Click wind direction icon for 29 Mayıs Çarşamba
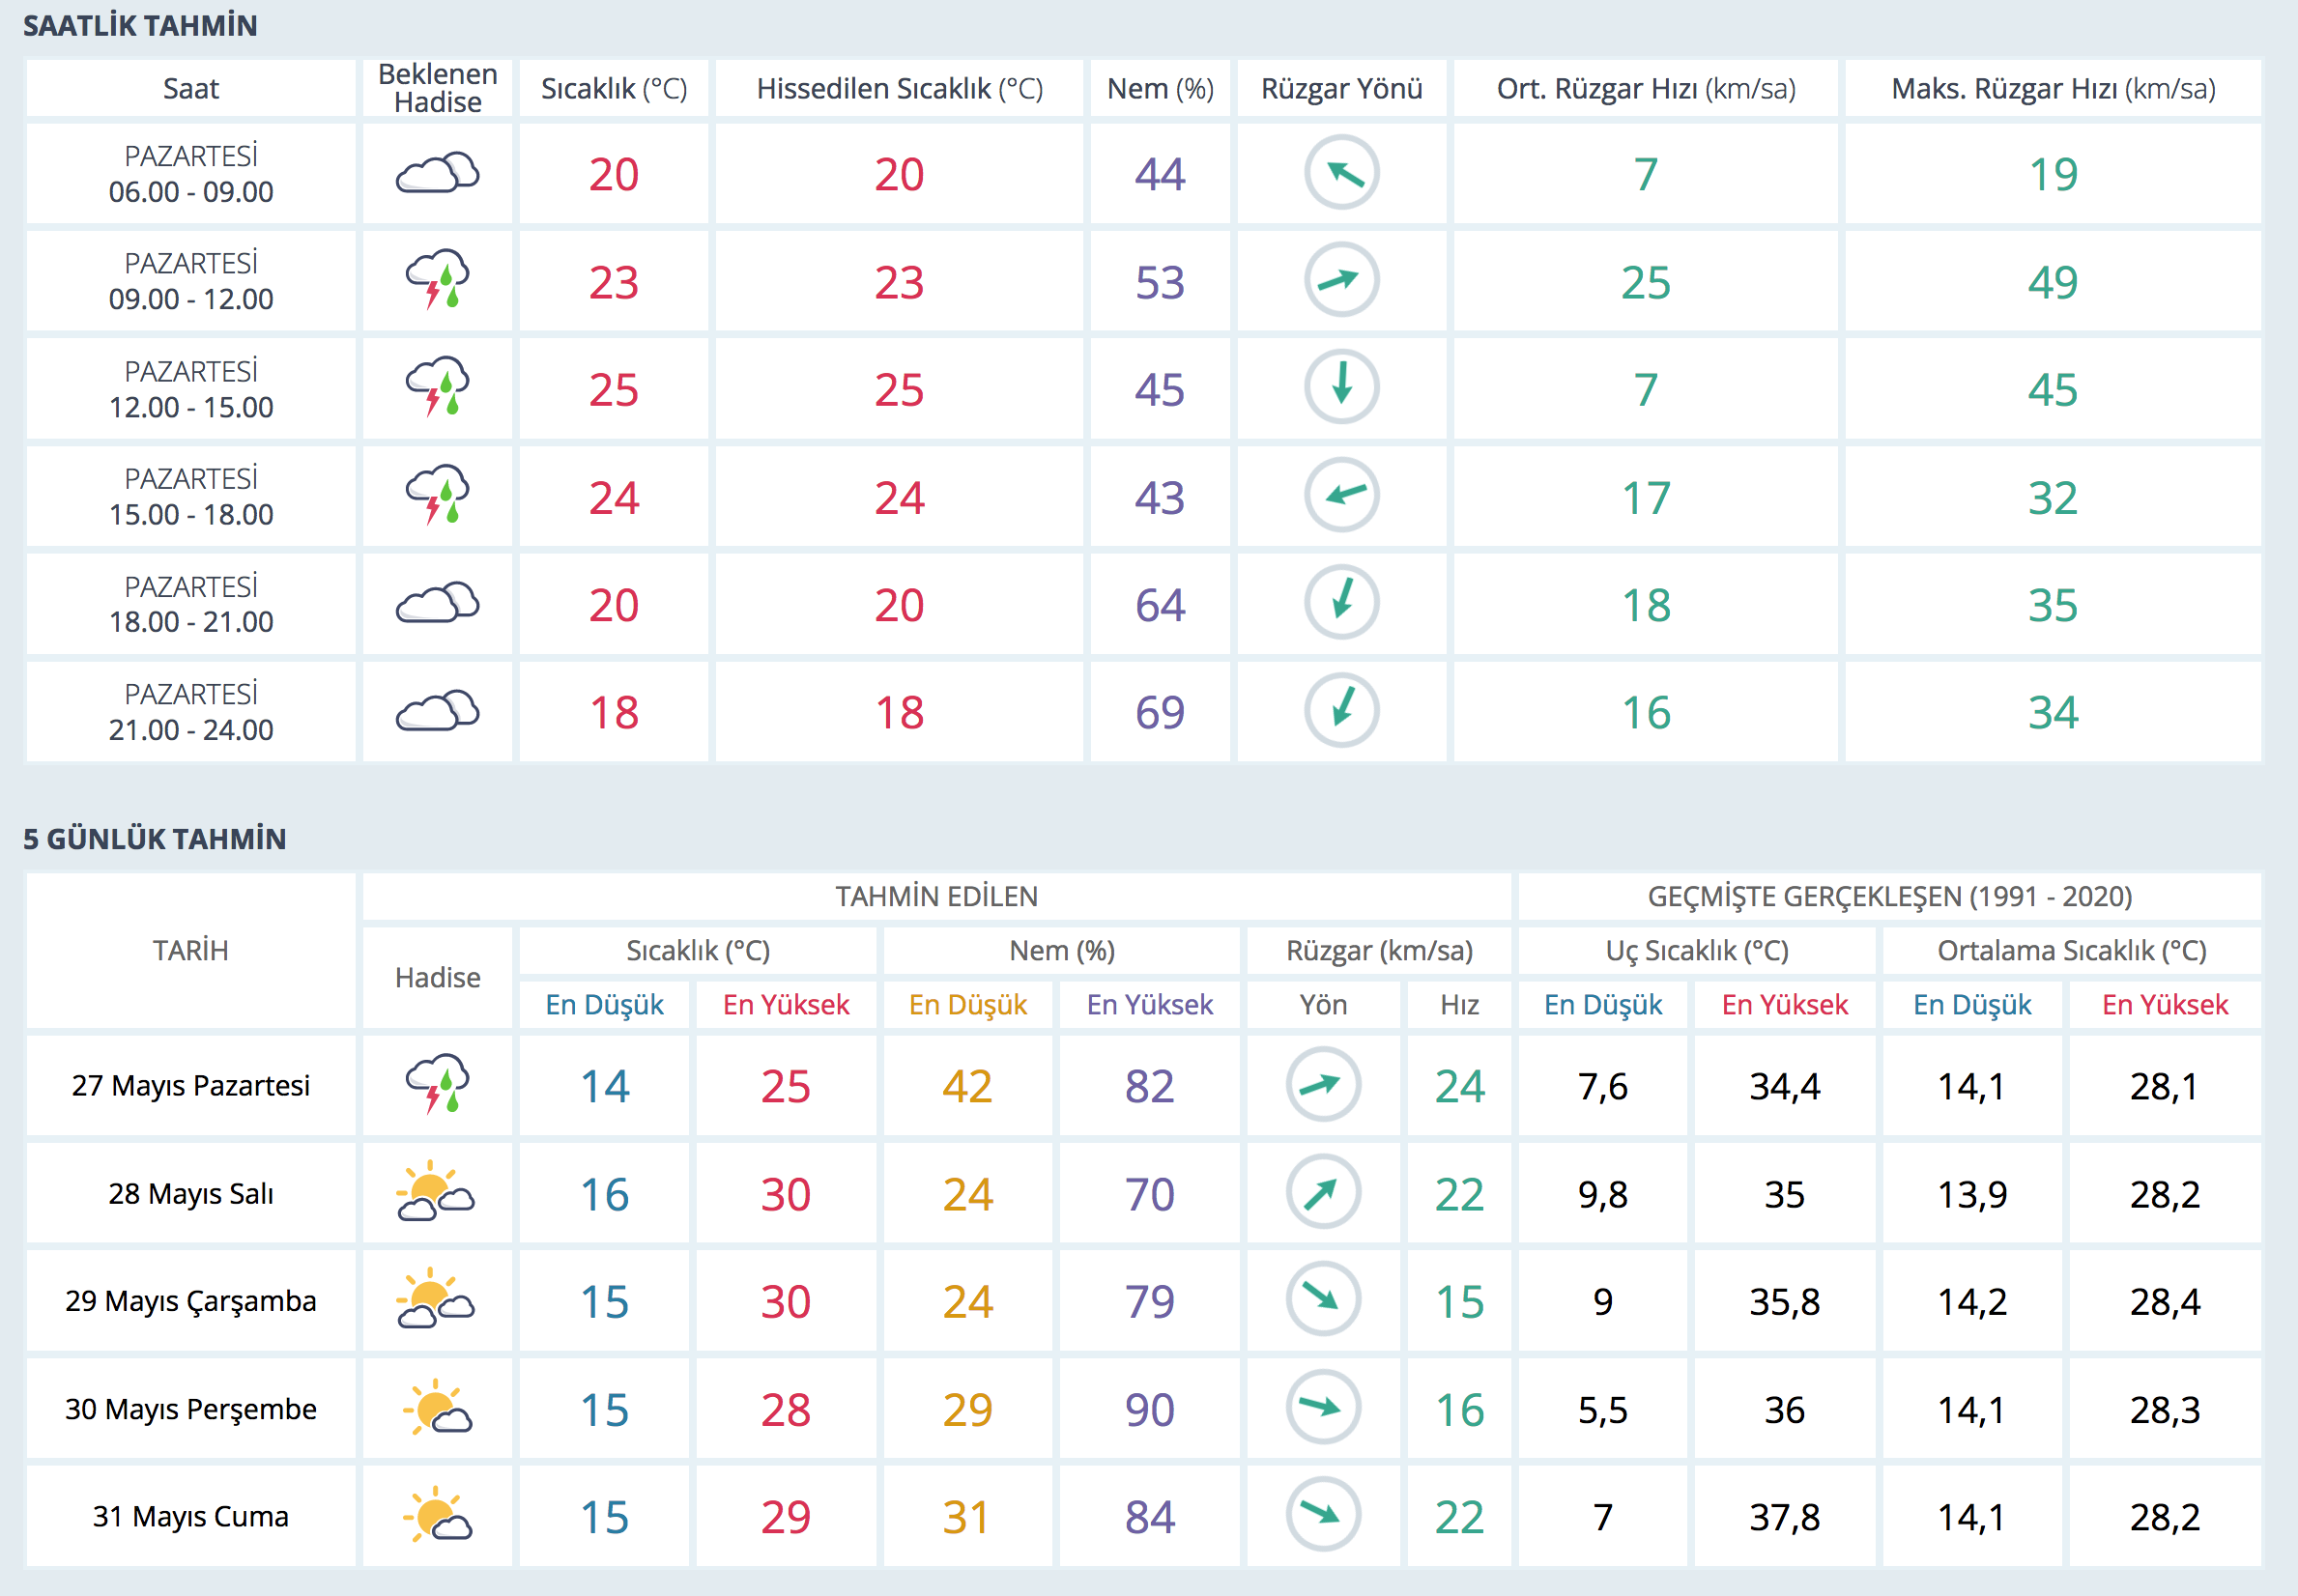The width and height of the screenshot is (2298, 1596). (x=1322, y=1299)
